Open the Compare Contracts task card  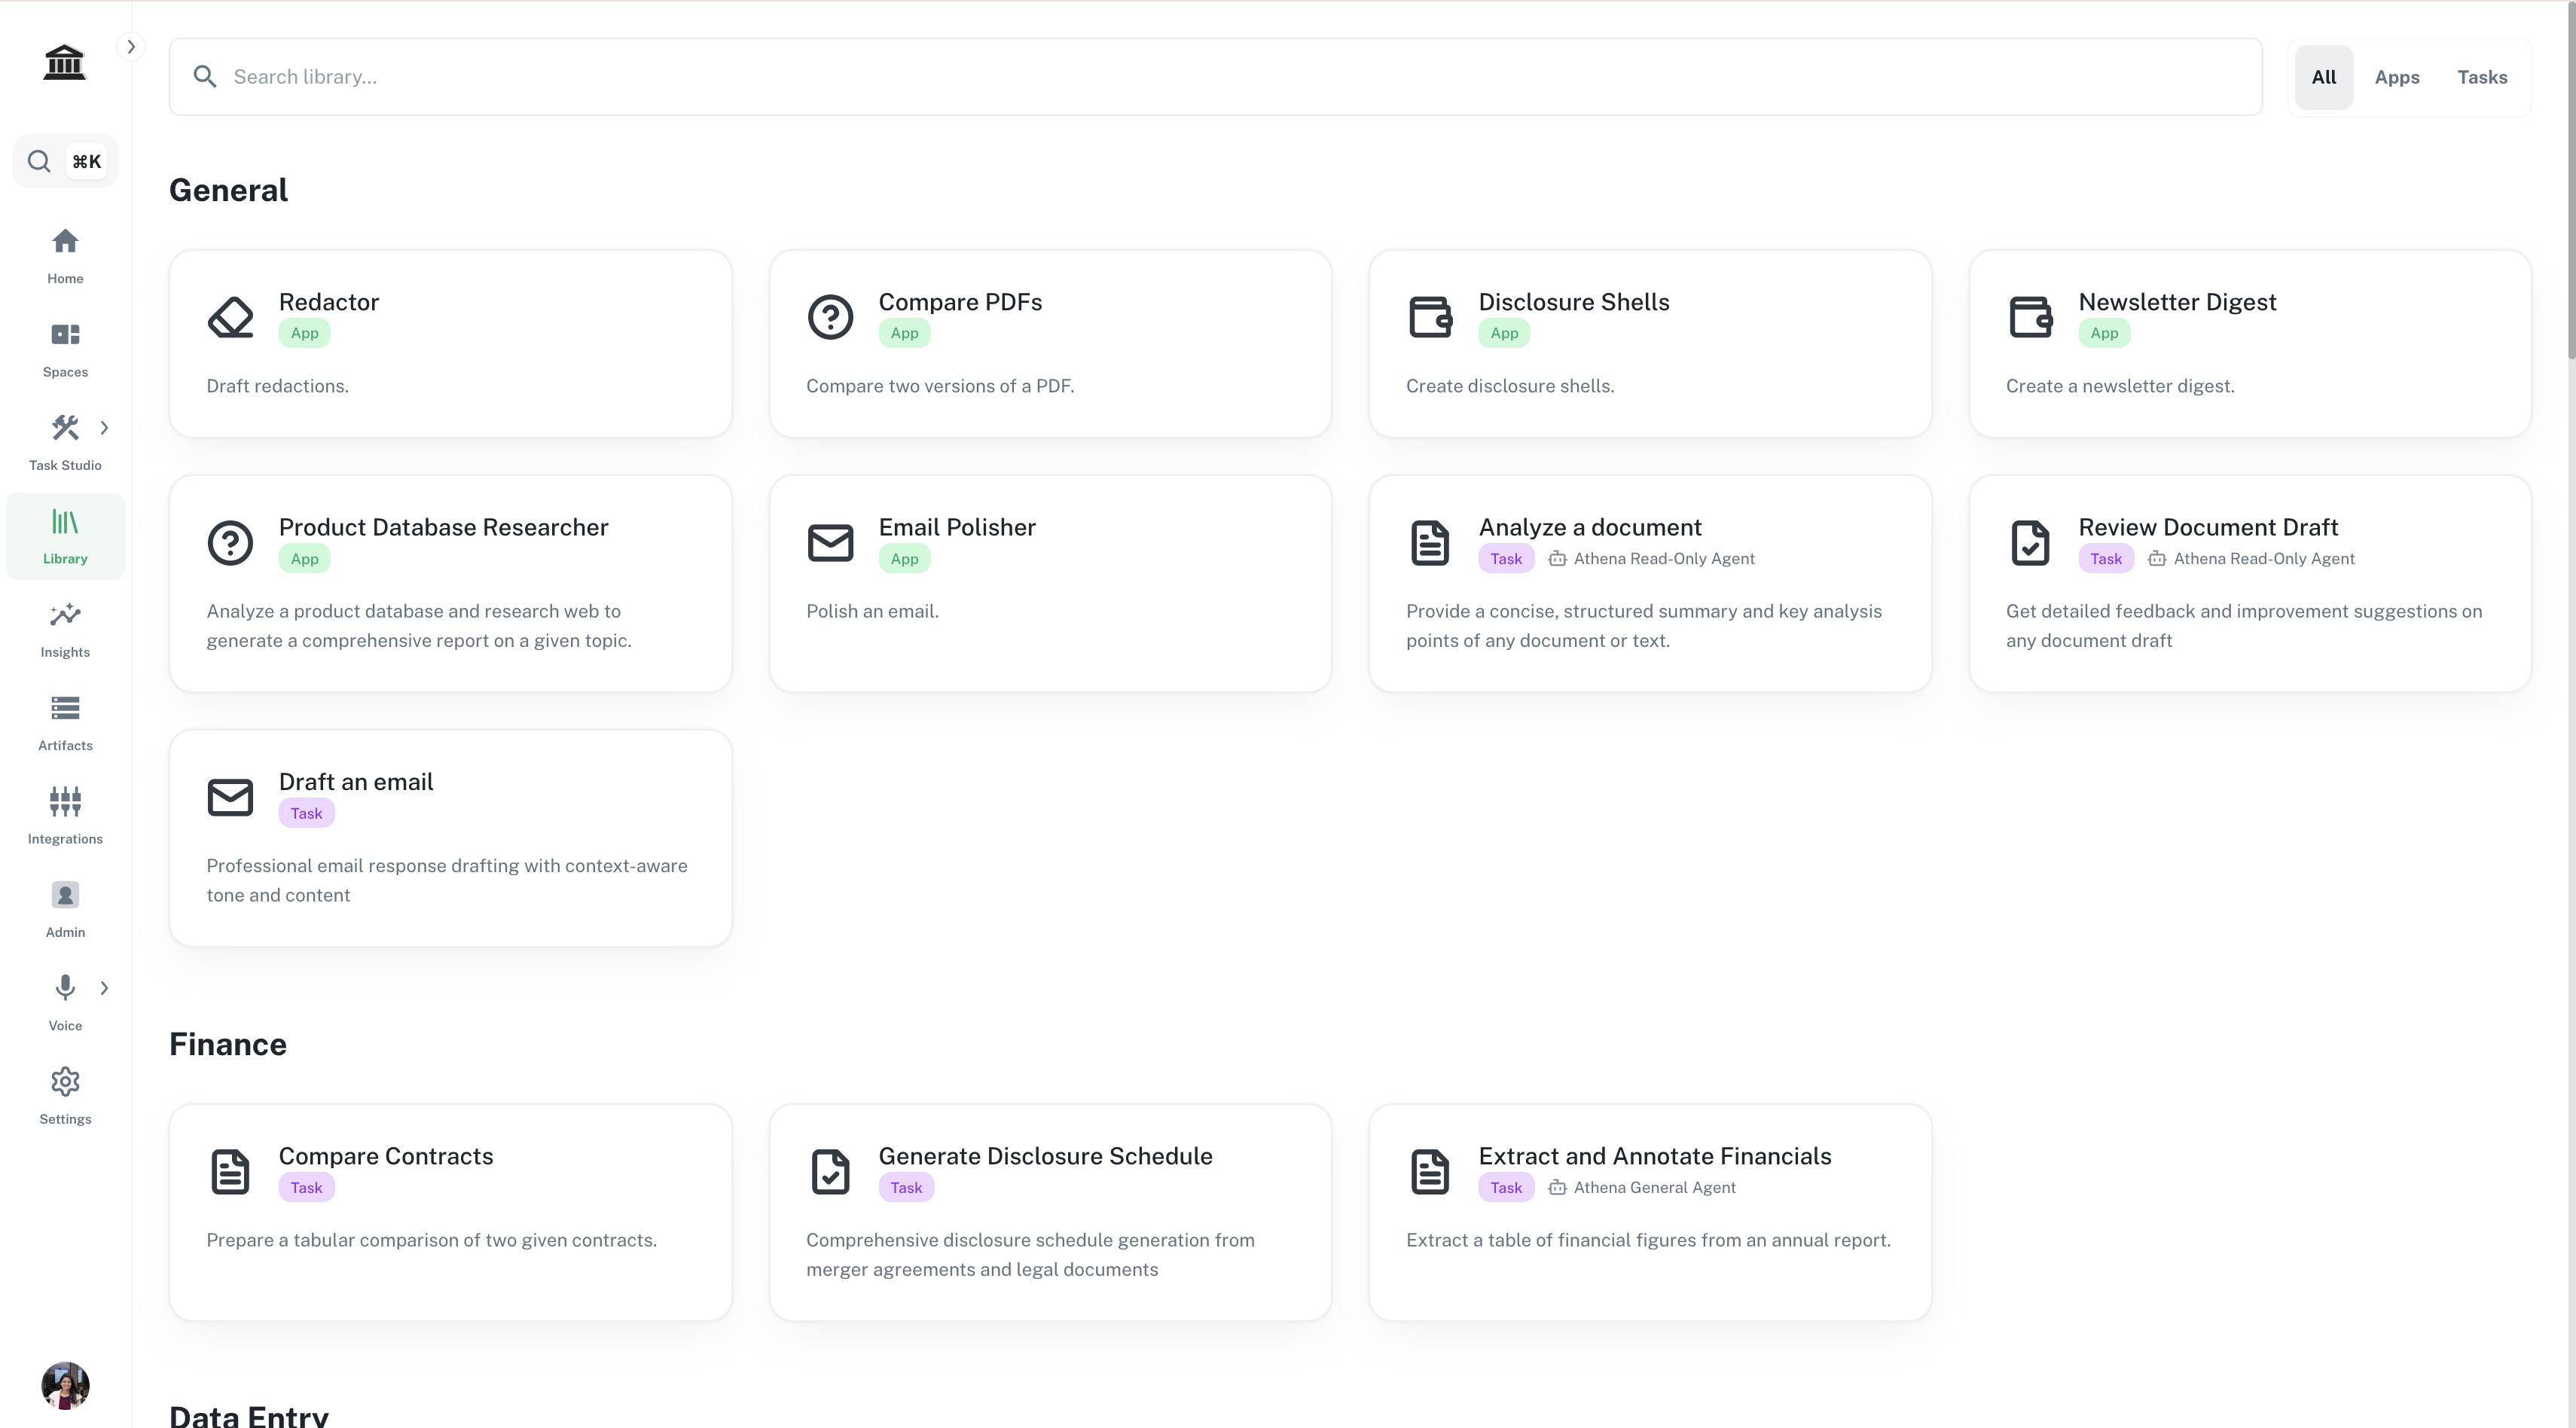[450, 1211]
